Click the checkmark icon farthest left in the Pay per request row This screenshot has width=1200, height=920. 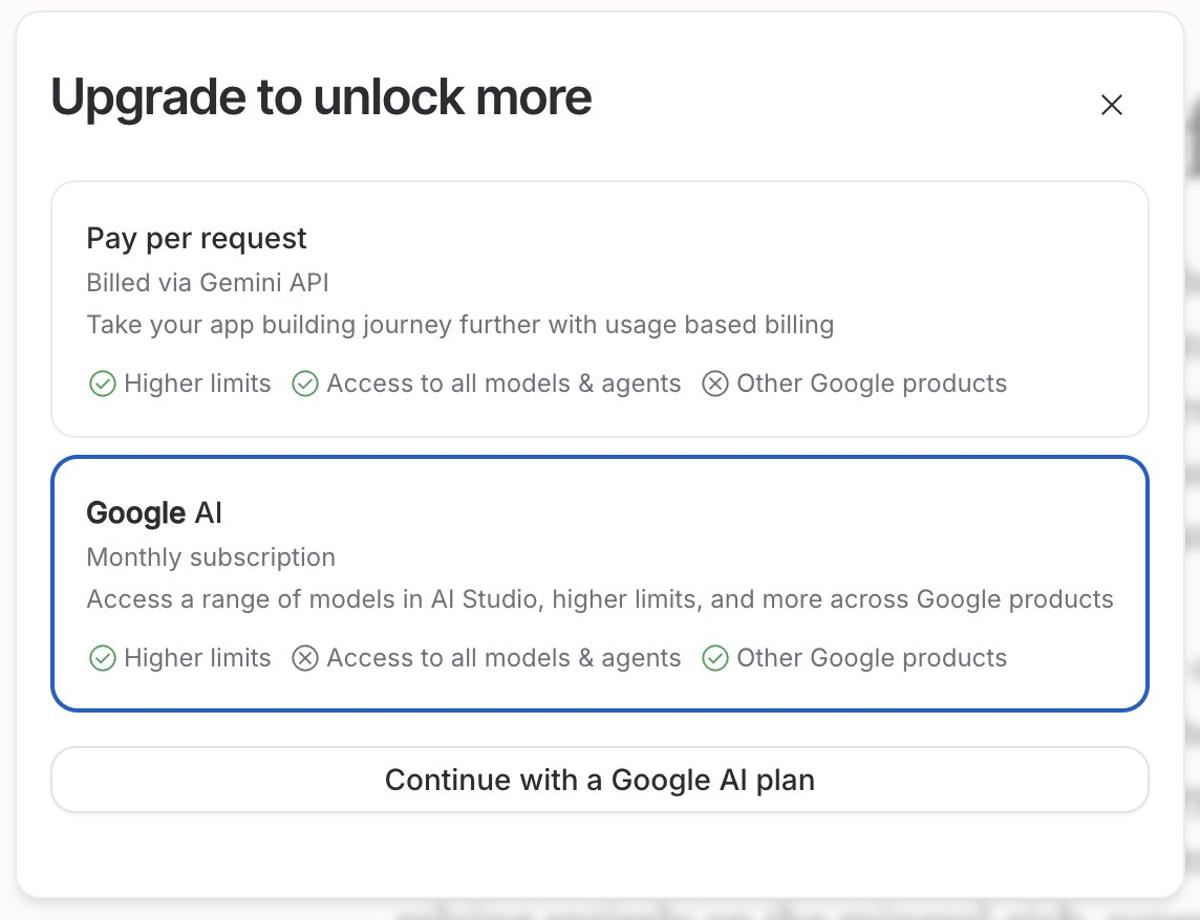coord(103,383)
